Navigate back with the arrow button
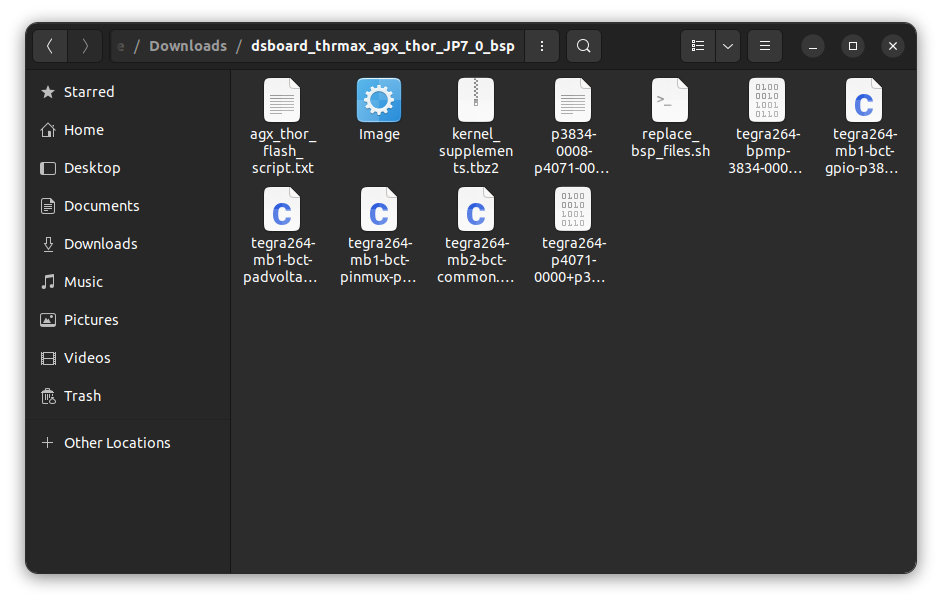The image size is (942, 602). point(50,45)
